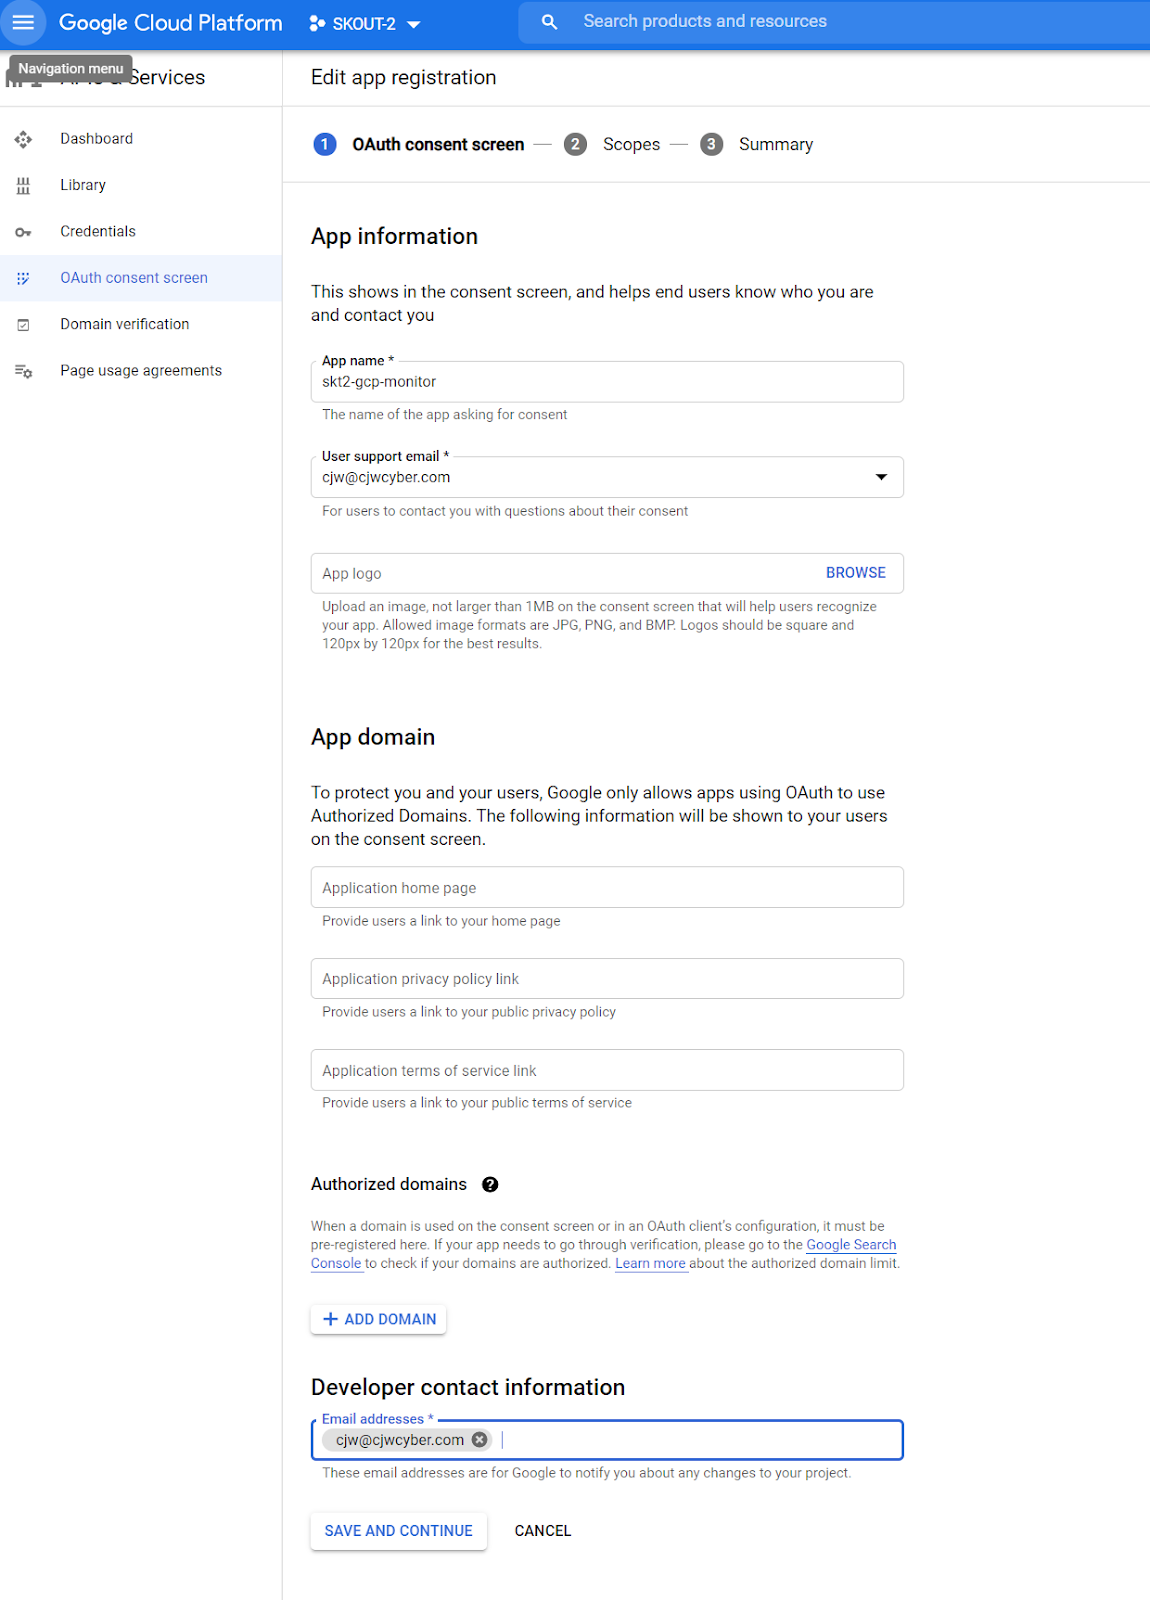Click Browse to upload app logo
The width and height of the screenshot is (1150, 1600).
click(x=855, y=573)
